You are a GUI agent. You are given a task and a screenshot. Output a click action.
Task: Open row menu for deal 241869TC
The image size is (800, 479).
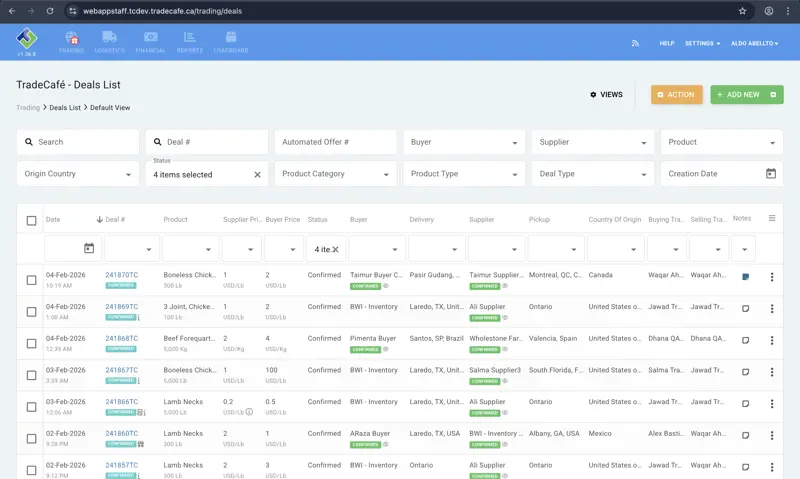pyautogui.click(x=772, y=309)
